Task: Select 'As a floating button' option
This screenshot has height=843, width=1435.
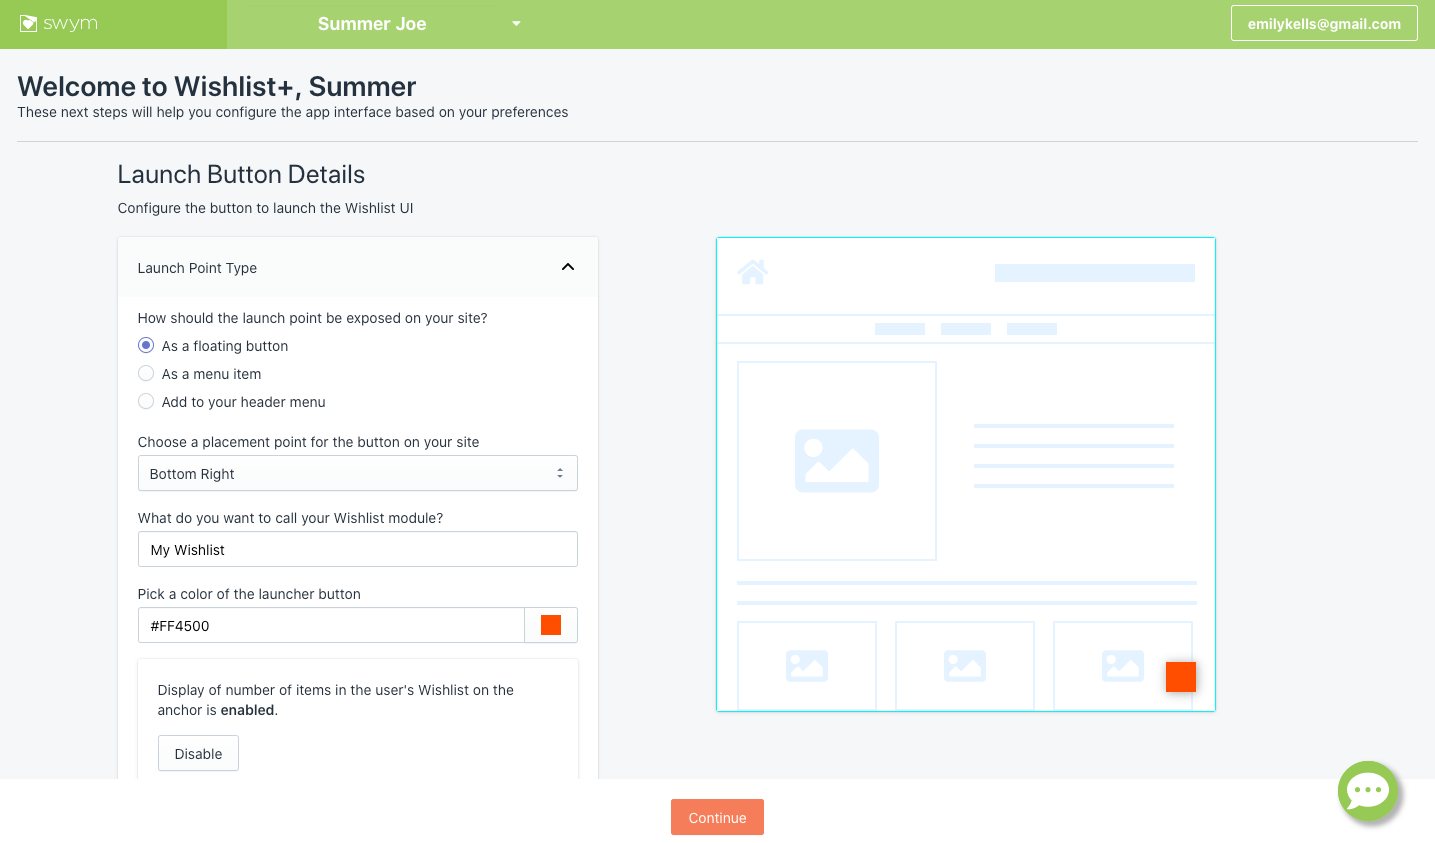Action: pos(146,346)
